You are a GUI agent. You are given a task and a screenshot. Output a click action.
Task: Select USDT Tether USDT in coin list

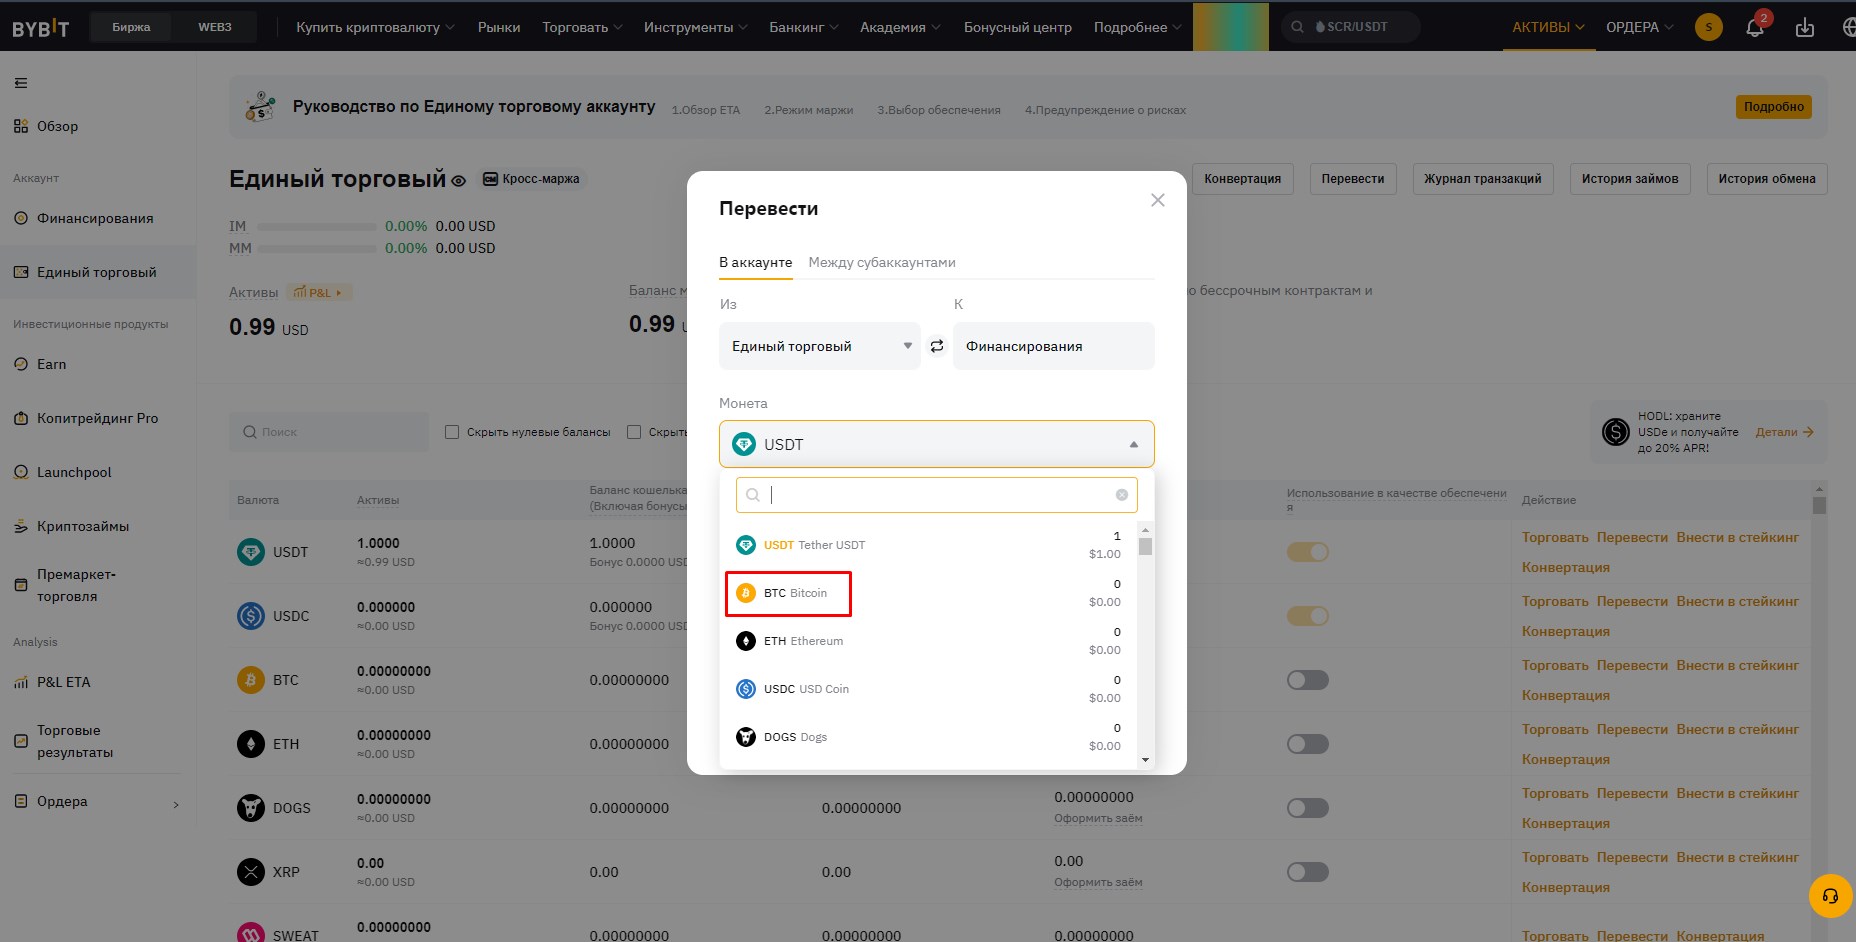[x=929, y=545]
